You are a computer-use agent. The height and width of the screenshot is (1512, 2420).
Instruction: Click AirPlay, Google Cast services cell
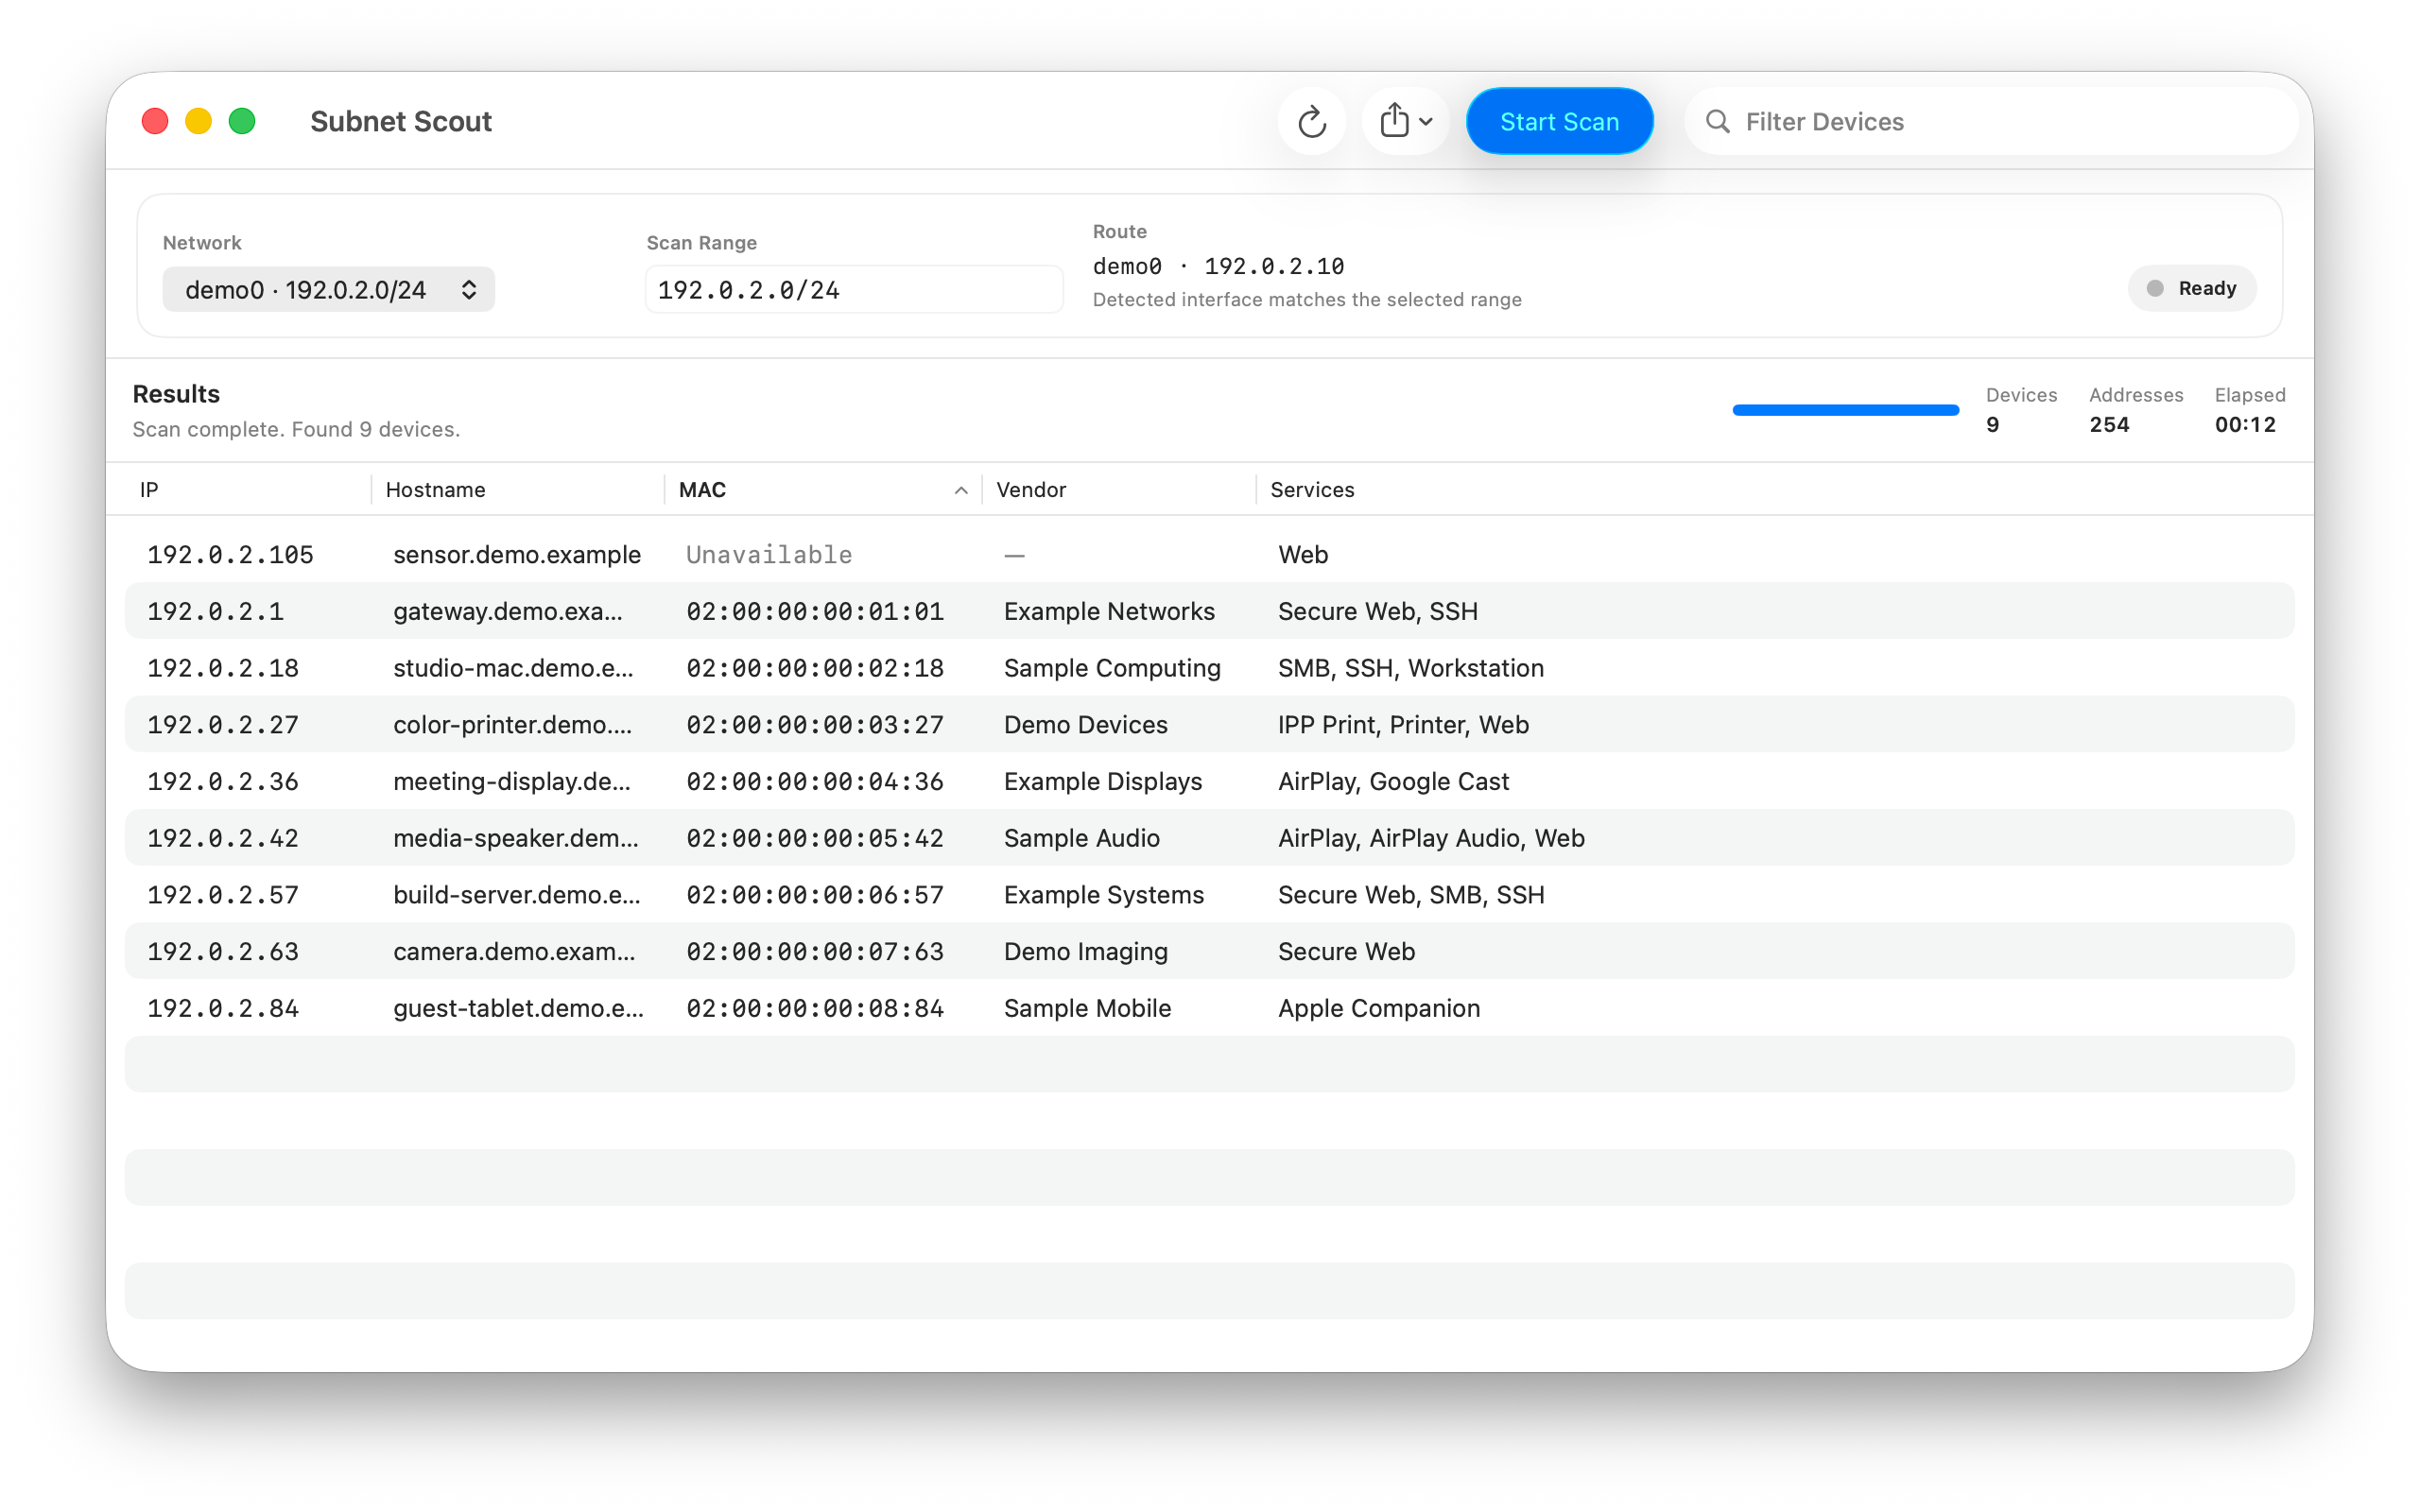point(1394,782)
